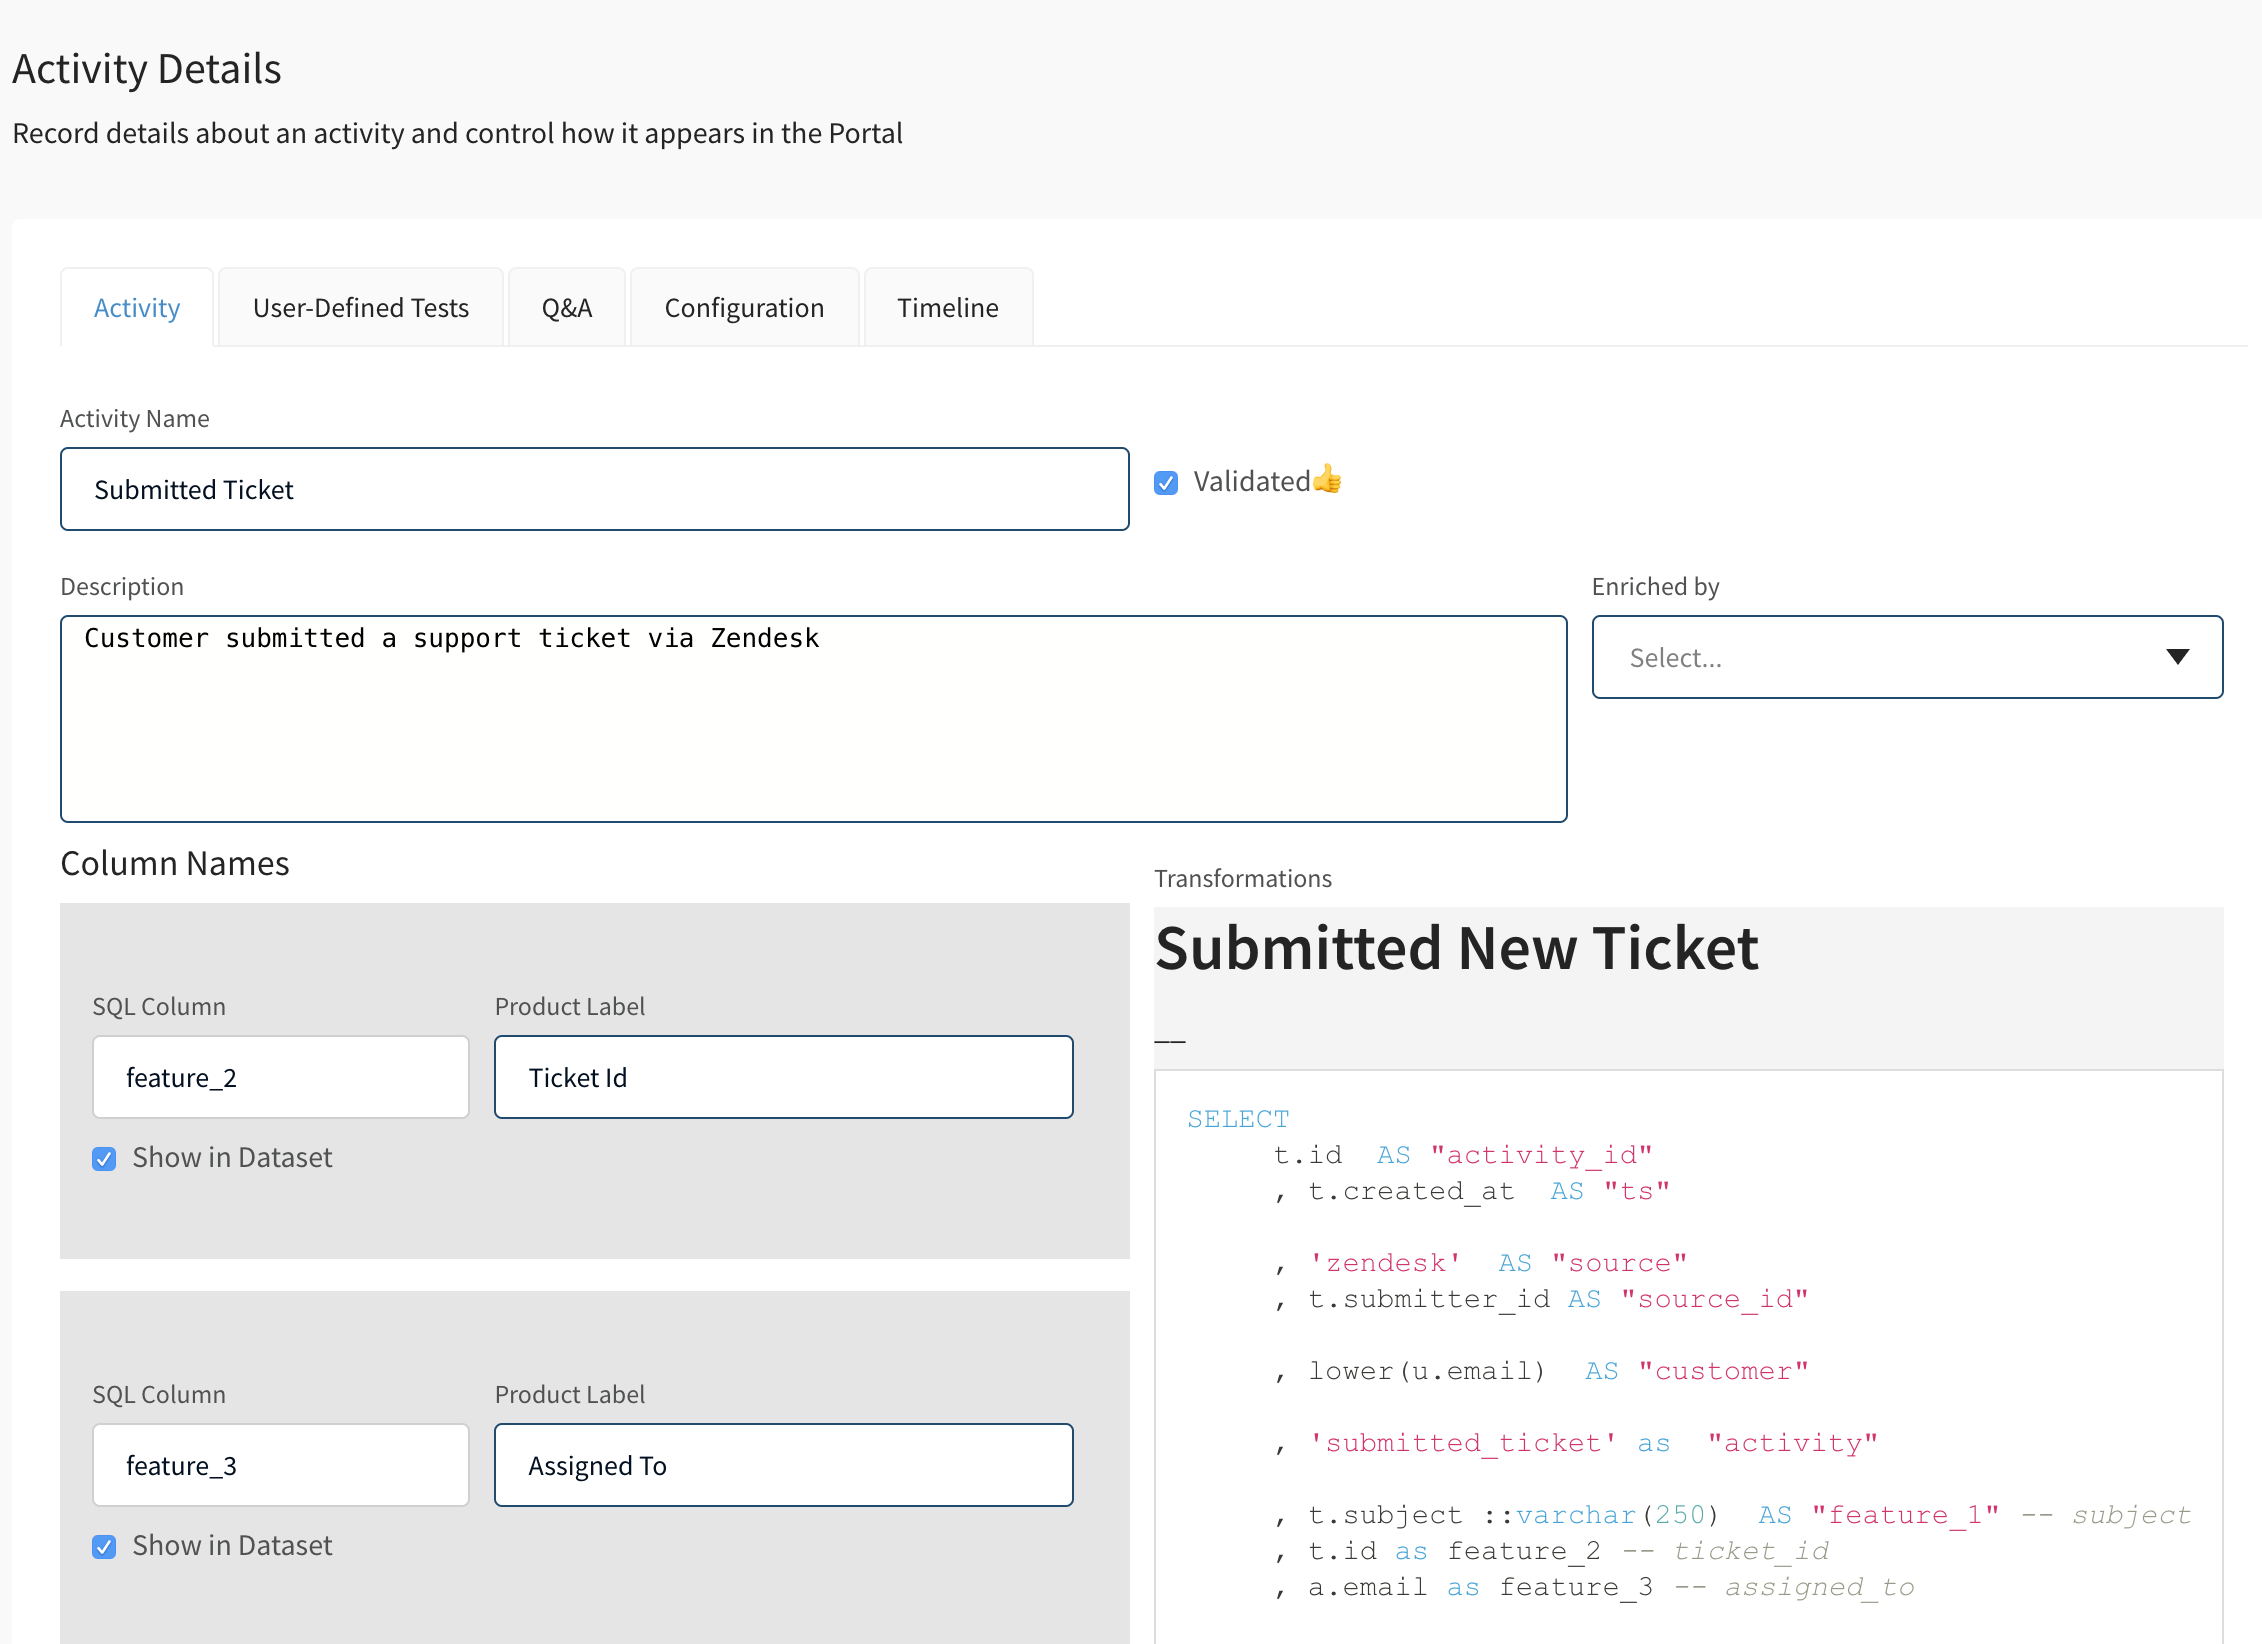Select the Timeline tab
This screenshot has height=1644, width=2262.
click(x=947, y=308)
